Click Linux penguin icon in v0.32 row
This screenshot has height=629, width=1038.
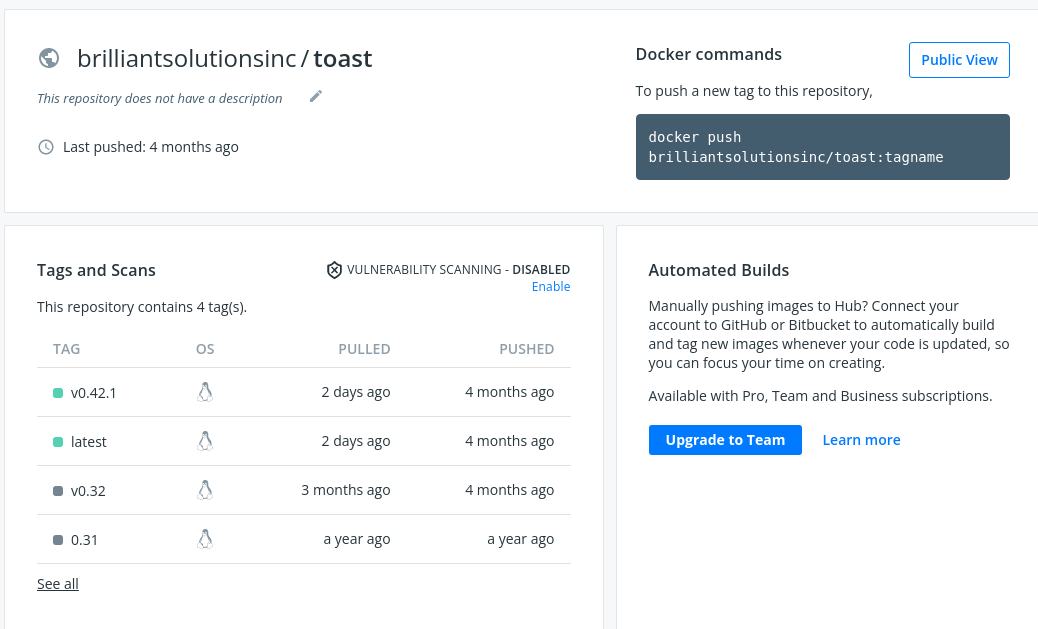click(205, 490)
